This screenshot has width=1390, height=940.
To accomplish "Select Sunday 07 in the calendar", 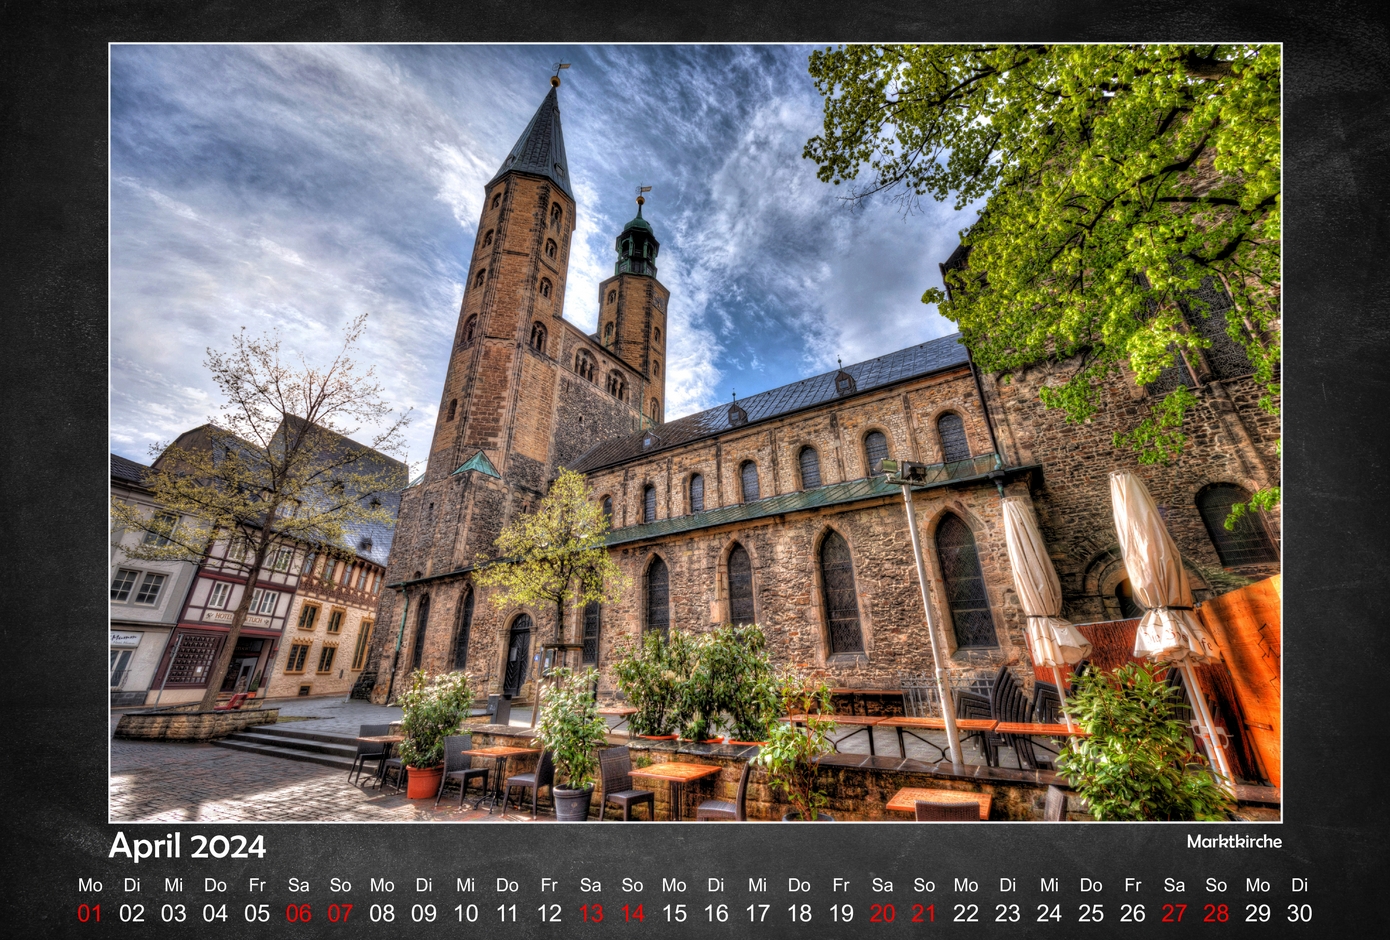I will click(x=340, y=912).
